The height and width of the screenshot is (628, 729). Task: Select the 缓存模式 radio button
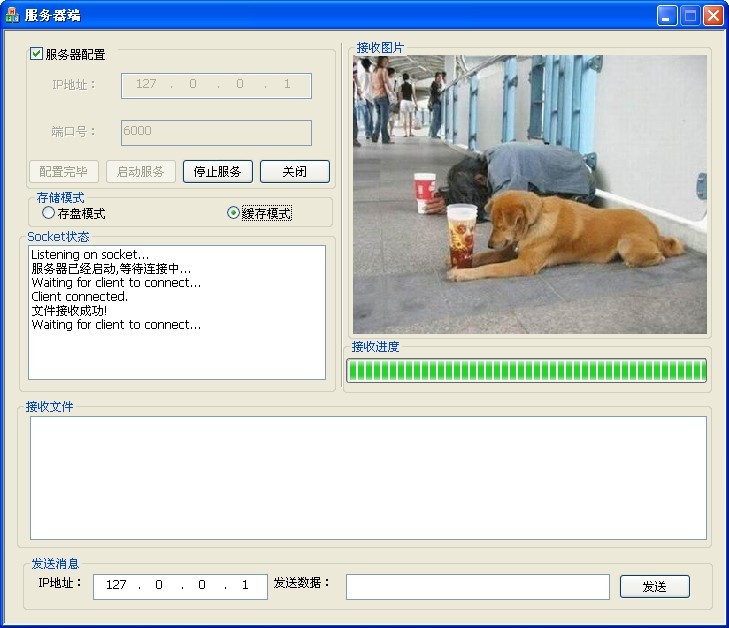pos(233,213)
